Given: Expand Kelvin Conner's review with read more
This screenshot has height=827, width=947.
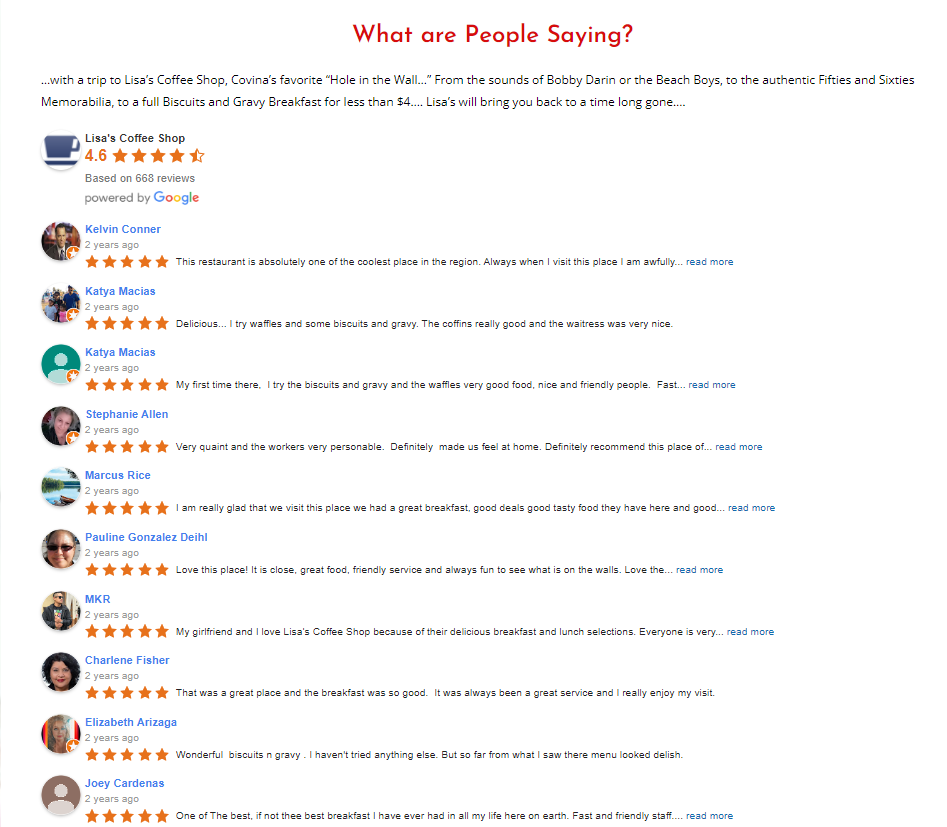Looking at the screenshot, I should click(709, 262).
